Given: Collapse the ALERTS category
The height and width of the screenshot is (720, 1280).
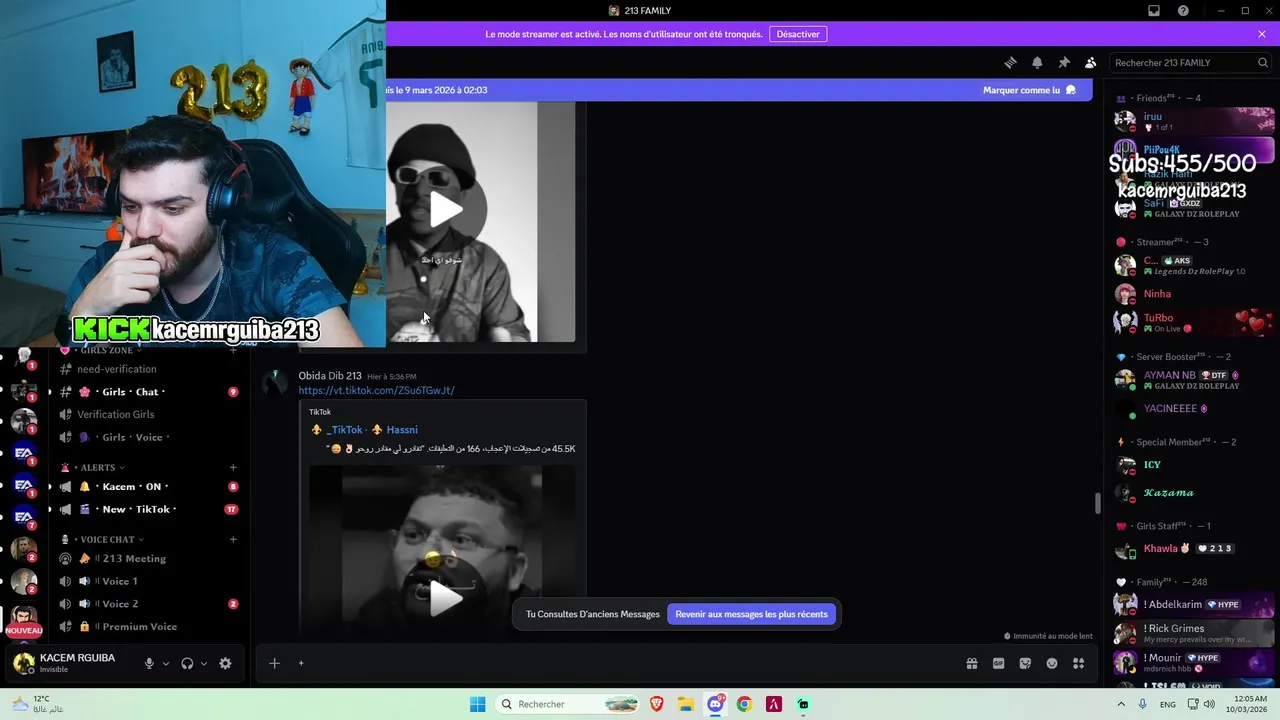Looking at the screenshot, I should [98, 467].
